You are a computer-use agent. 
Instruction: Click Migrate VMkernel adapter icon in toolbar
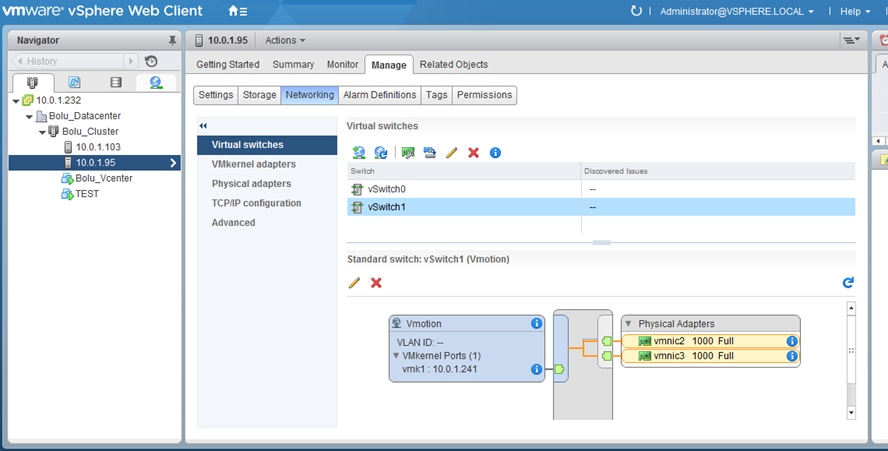pos(430,152)
